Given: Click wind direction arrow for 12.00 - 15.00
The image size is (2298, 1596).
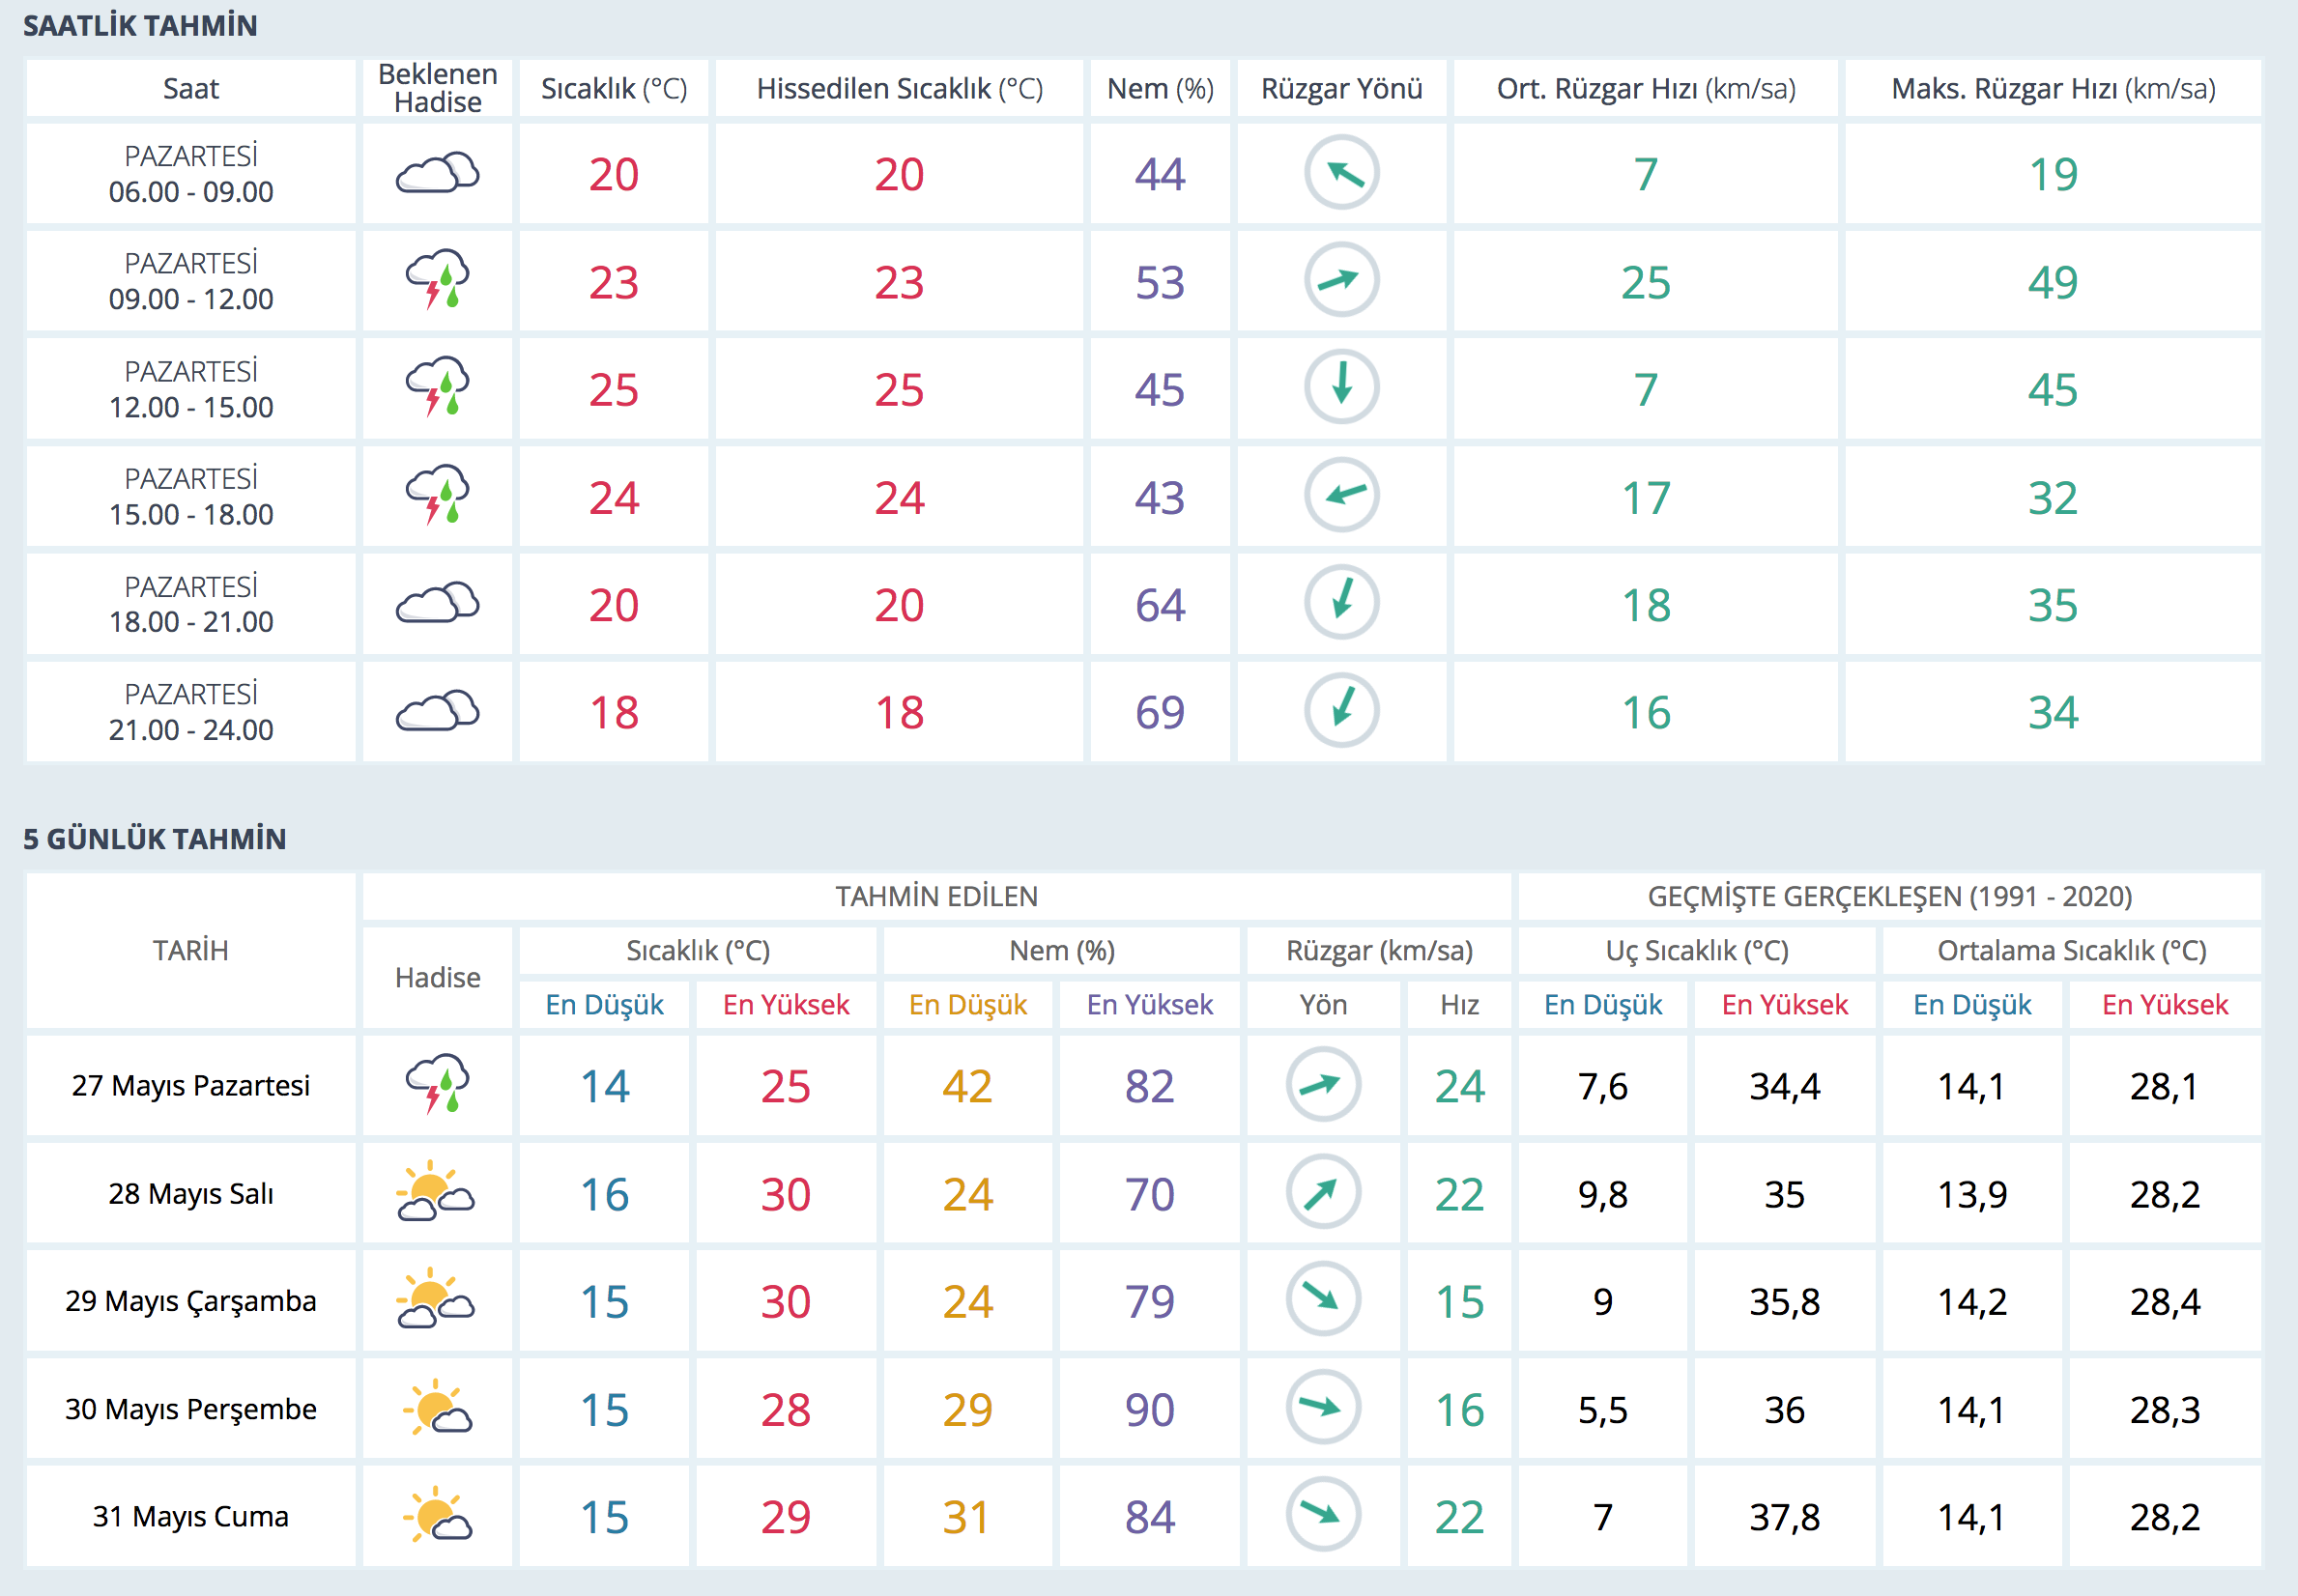Looking at the screenshot, I should pos(1341,387).
